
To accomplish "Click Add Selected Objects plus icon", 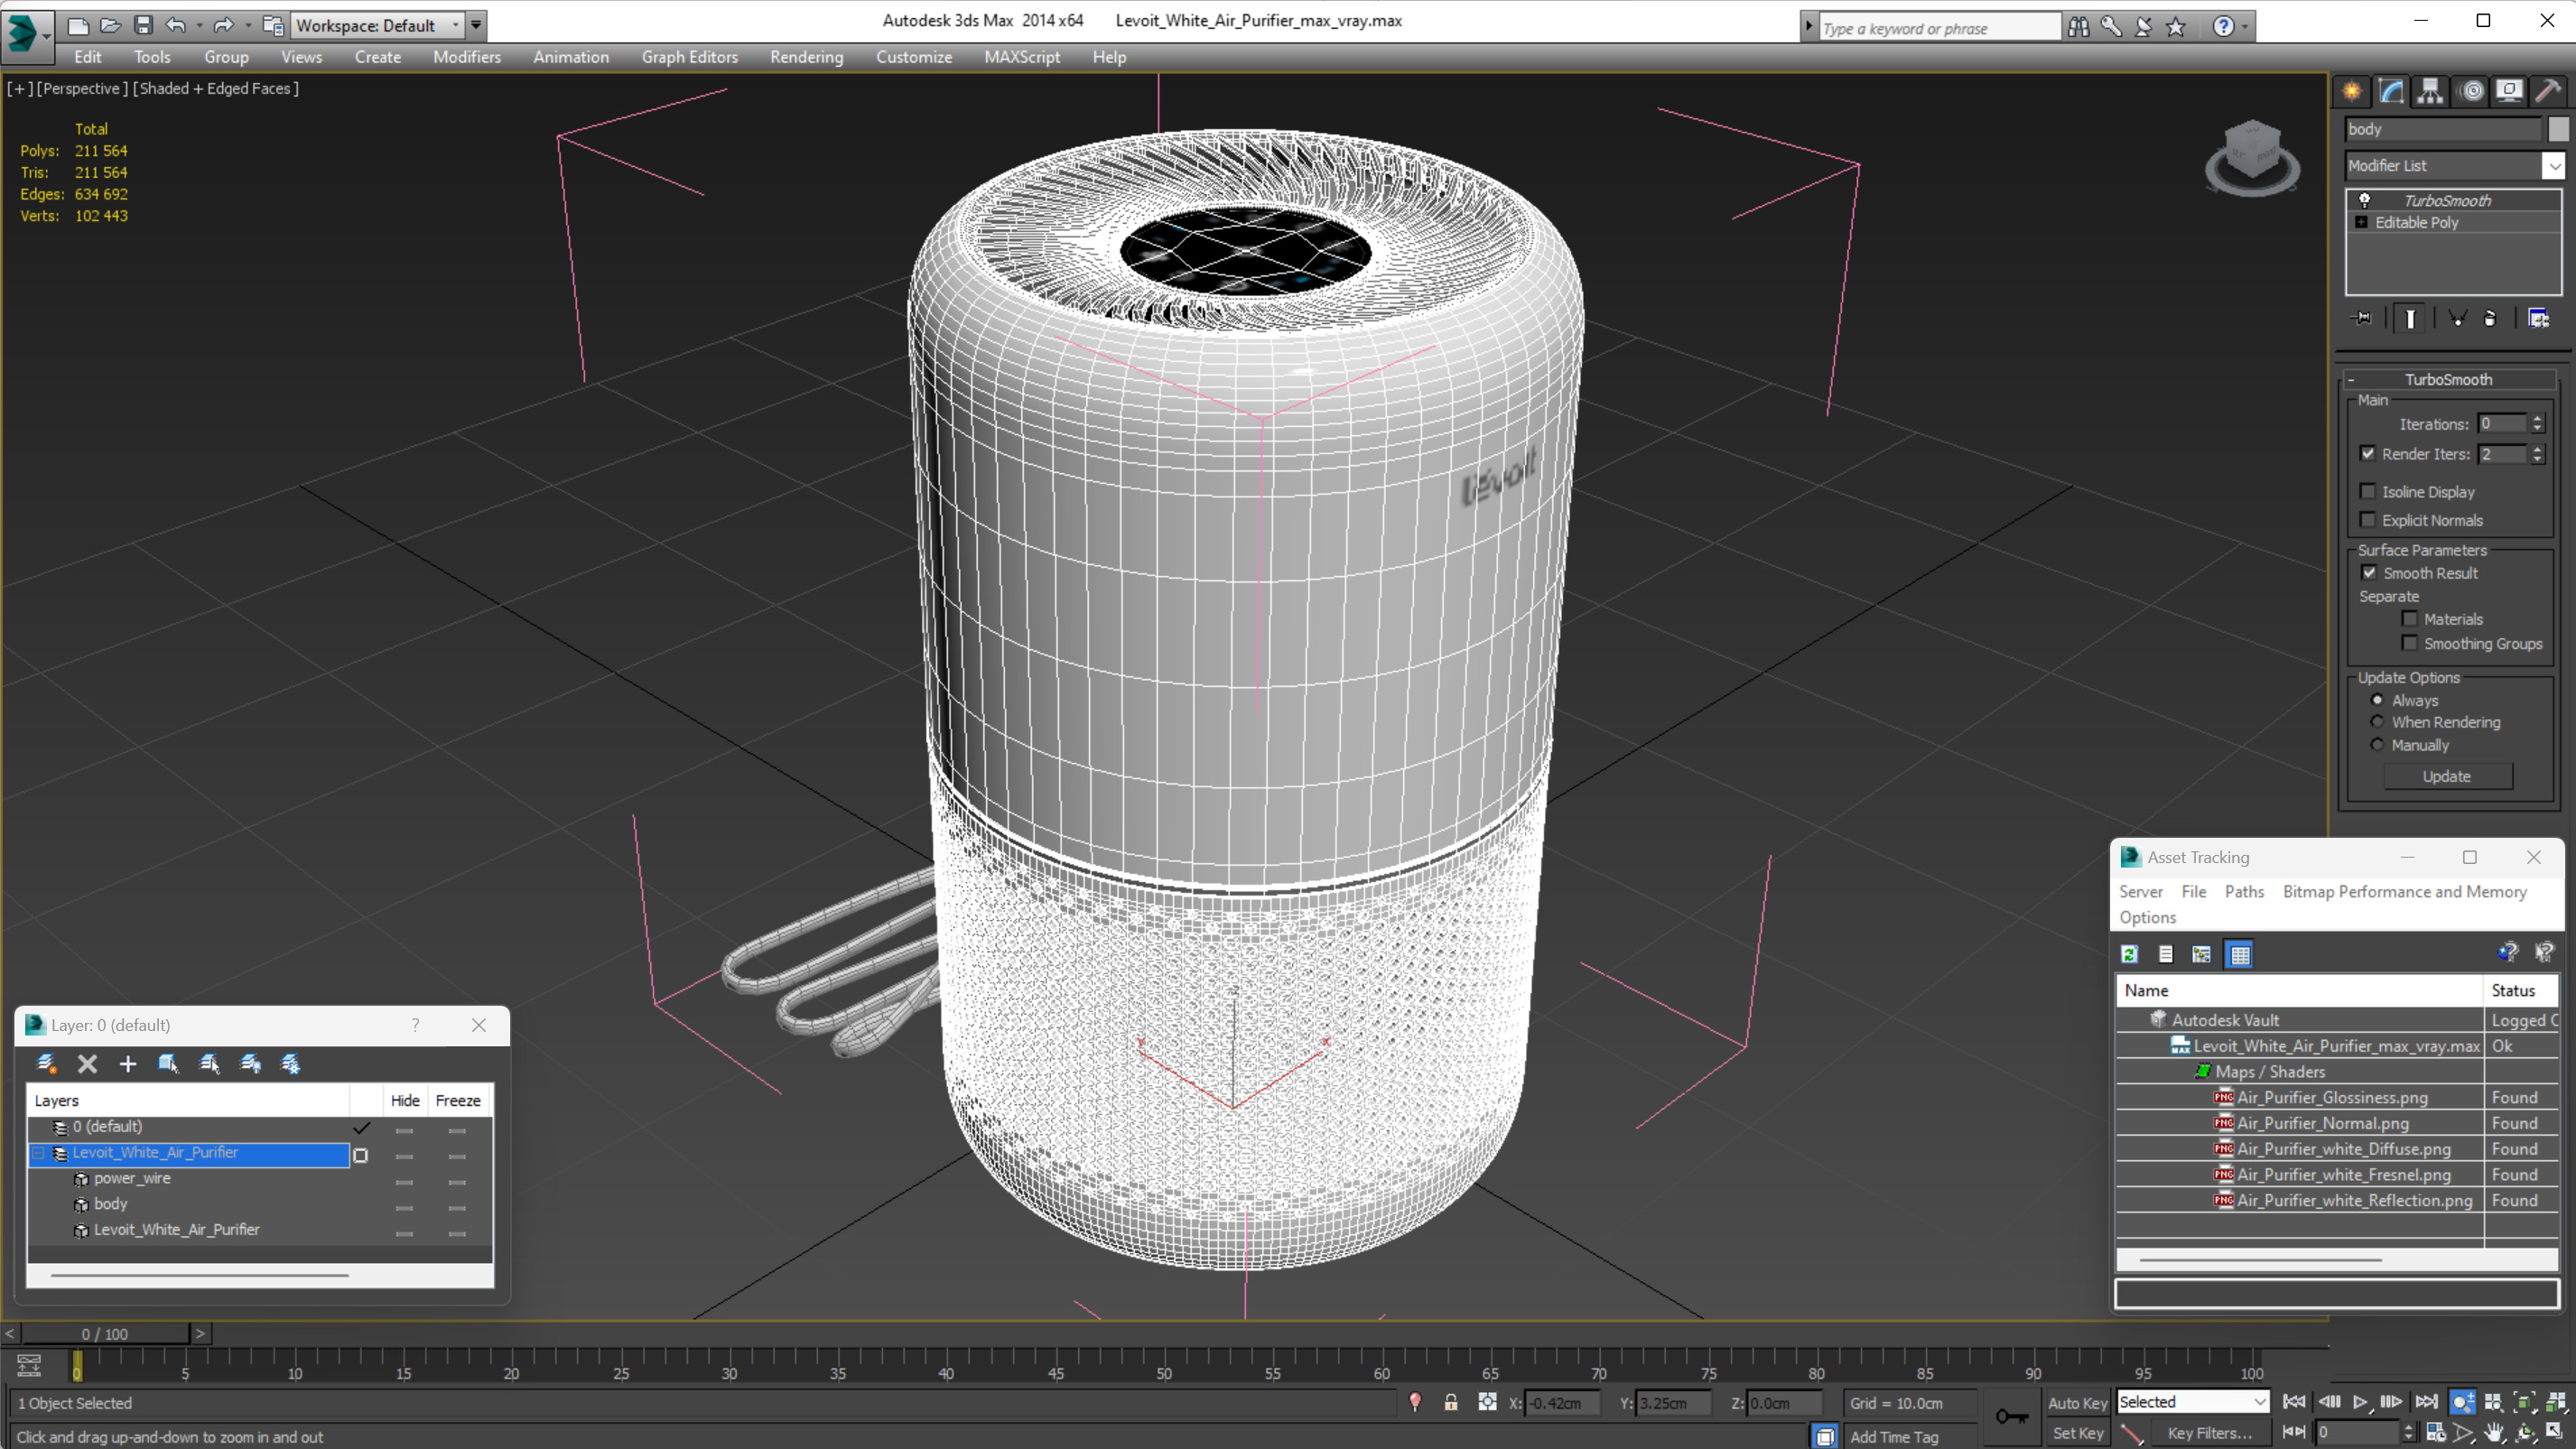I will (x=128, y=1063).
